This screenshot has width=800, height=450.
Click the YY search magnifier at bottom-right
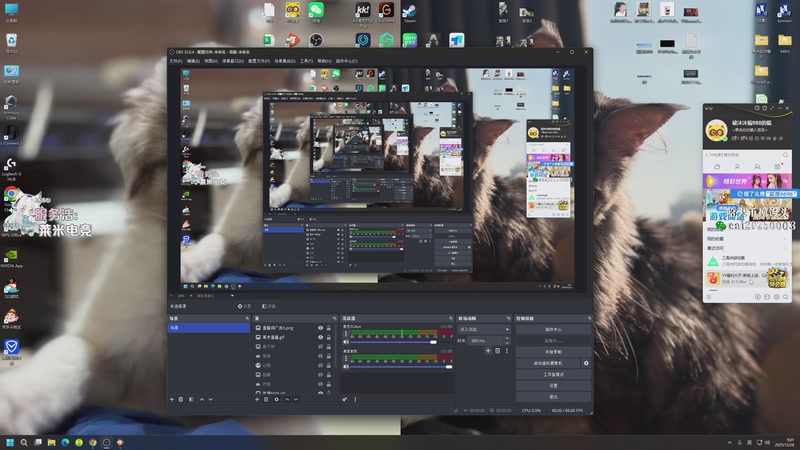tap(786, 297)
